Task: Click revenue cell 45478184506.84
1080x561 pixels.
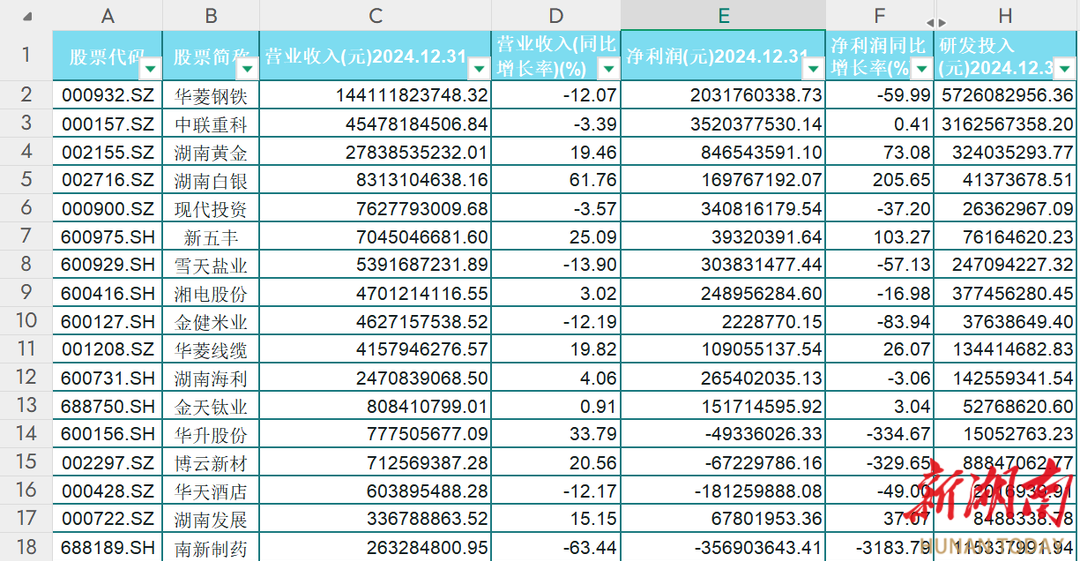Action: (375, 123)
